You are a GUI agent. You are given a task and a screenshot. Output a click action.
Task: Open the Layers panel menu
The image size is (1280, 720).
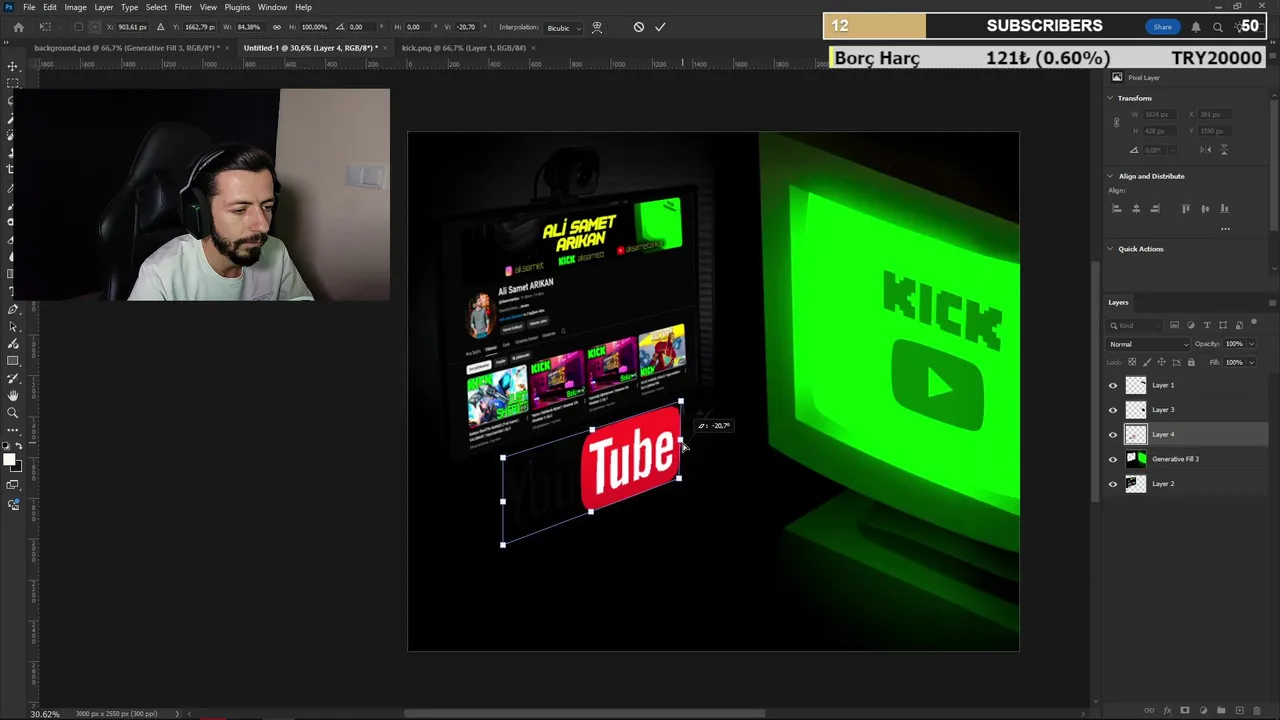[x=1272, y=302]
